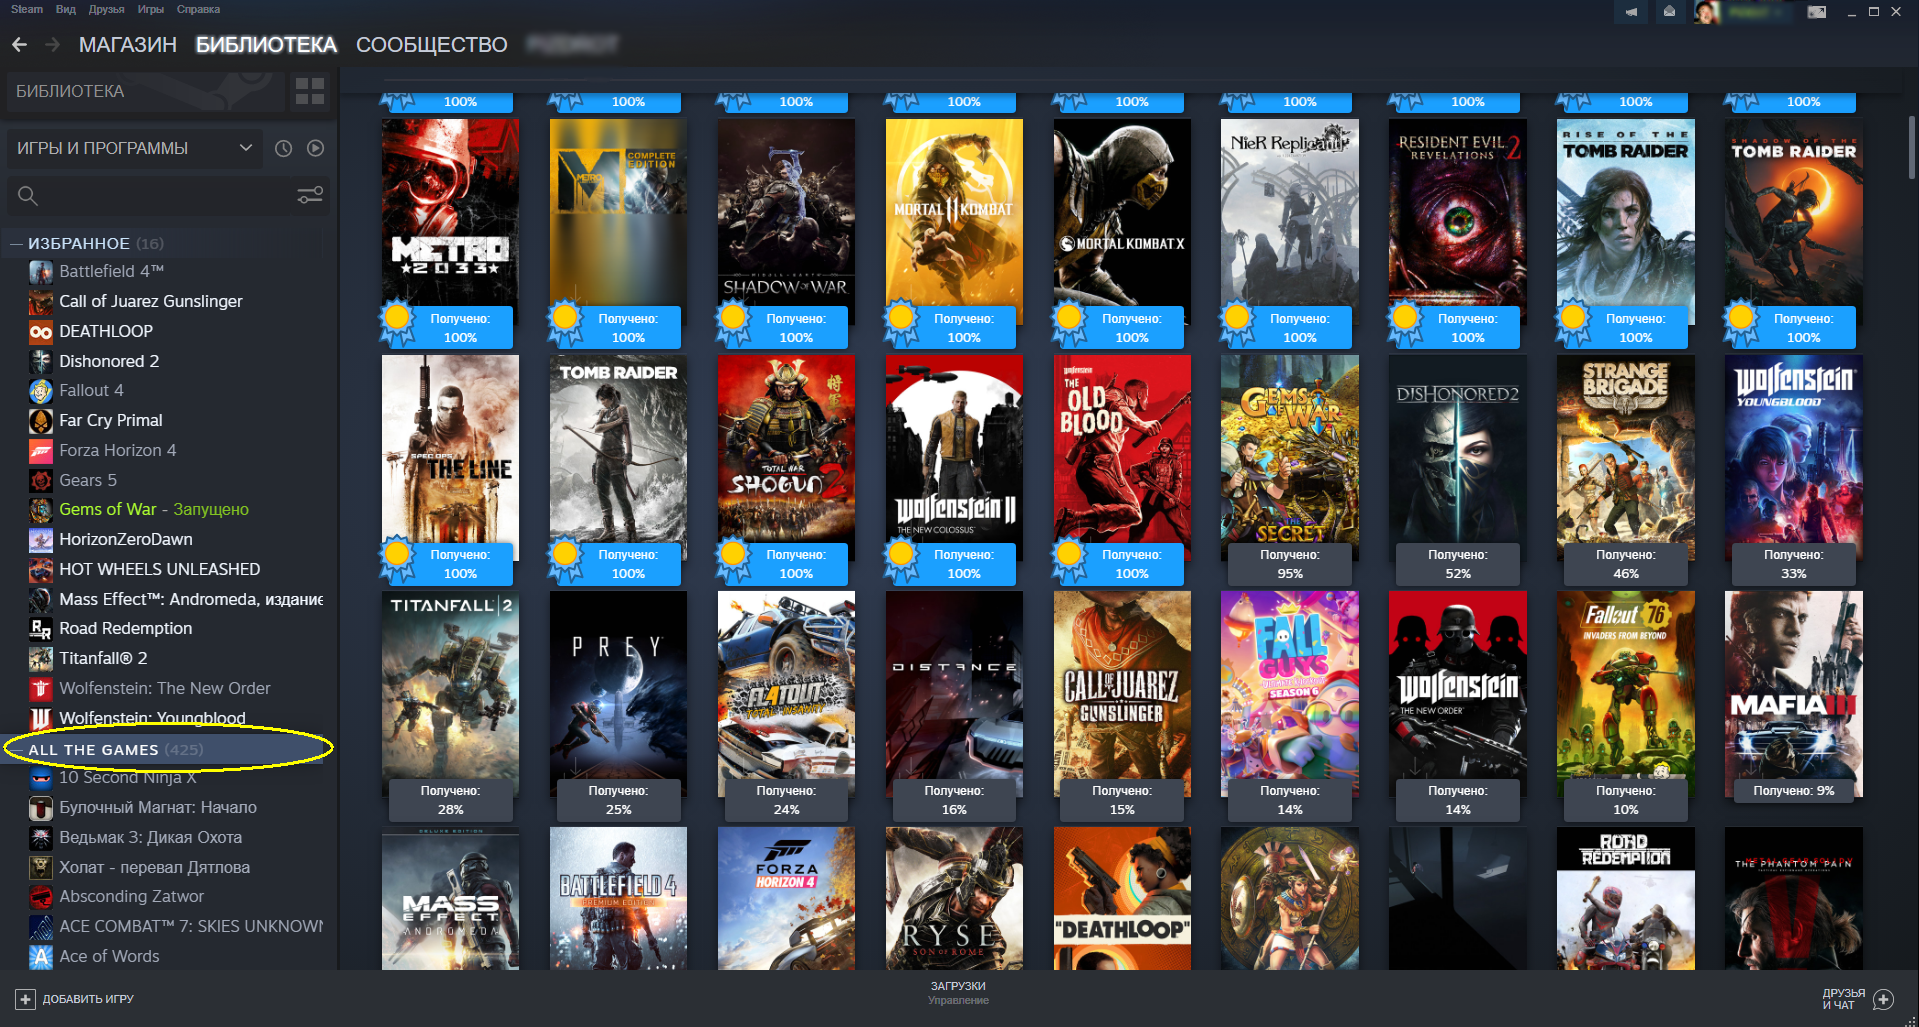Open the ЗАГРУЗКИ downloads manager
The image size is (1919, 1027).
click(x=958, y=992)
